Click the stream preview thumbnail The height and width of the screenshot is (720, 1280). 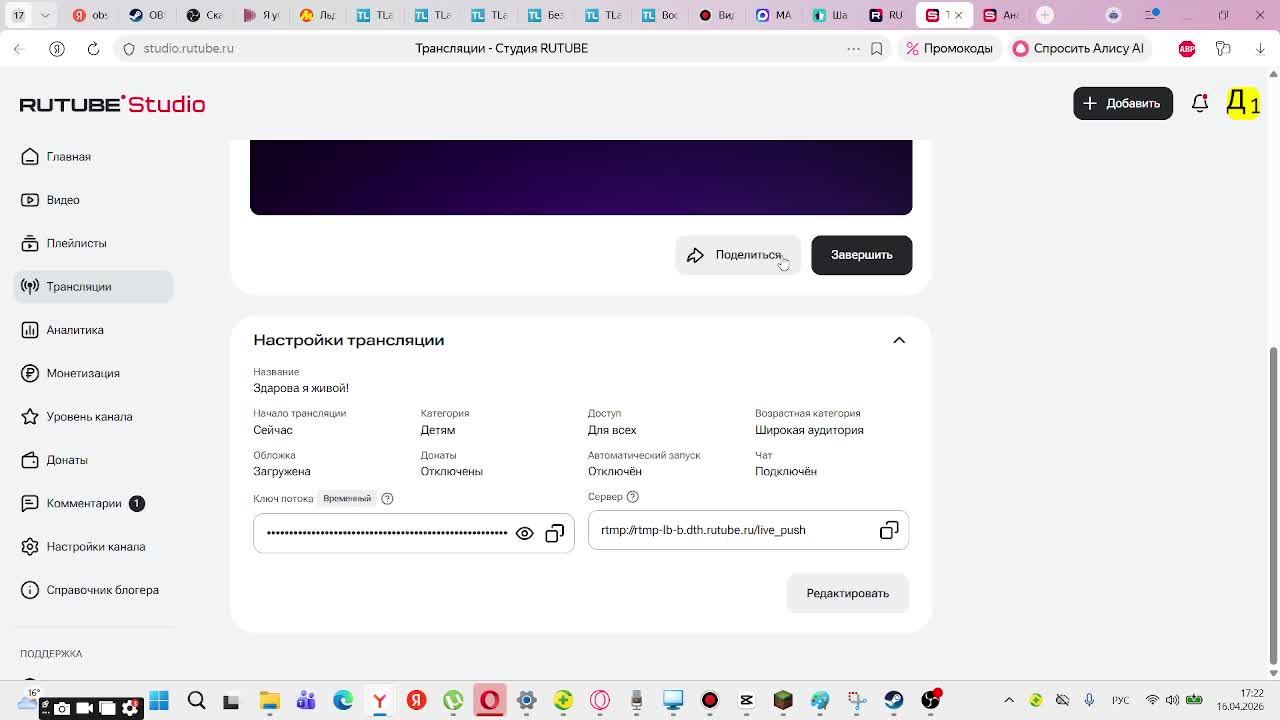tap(581, 177)
